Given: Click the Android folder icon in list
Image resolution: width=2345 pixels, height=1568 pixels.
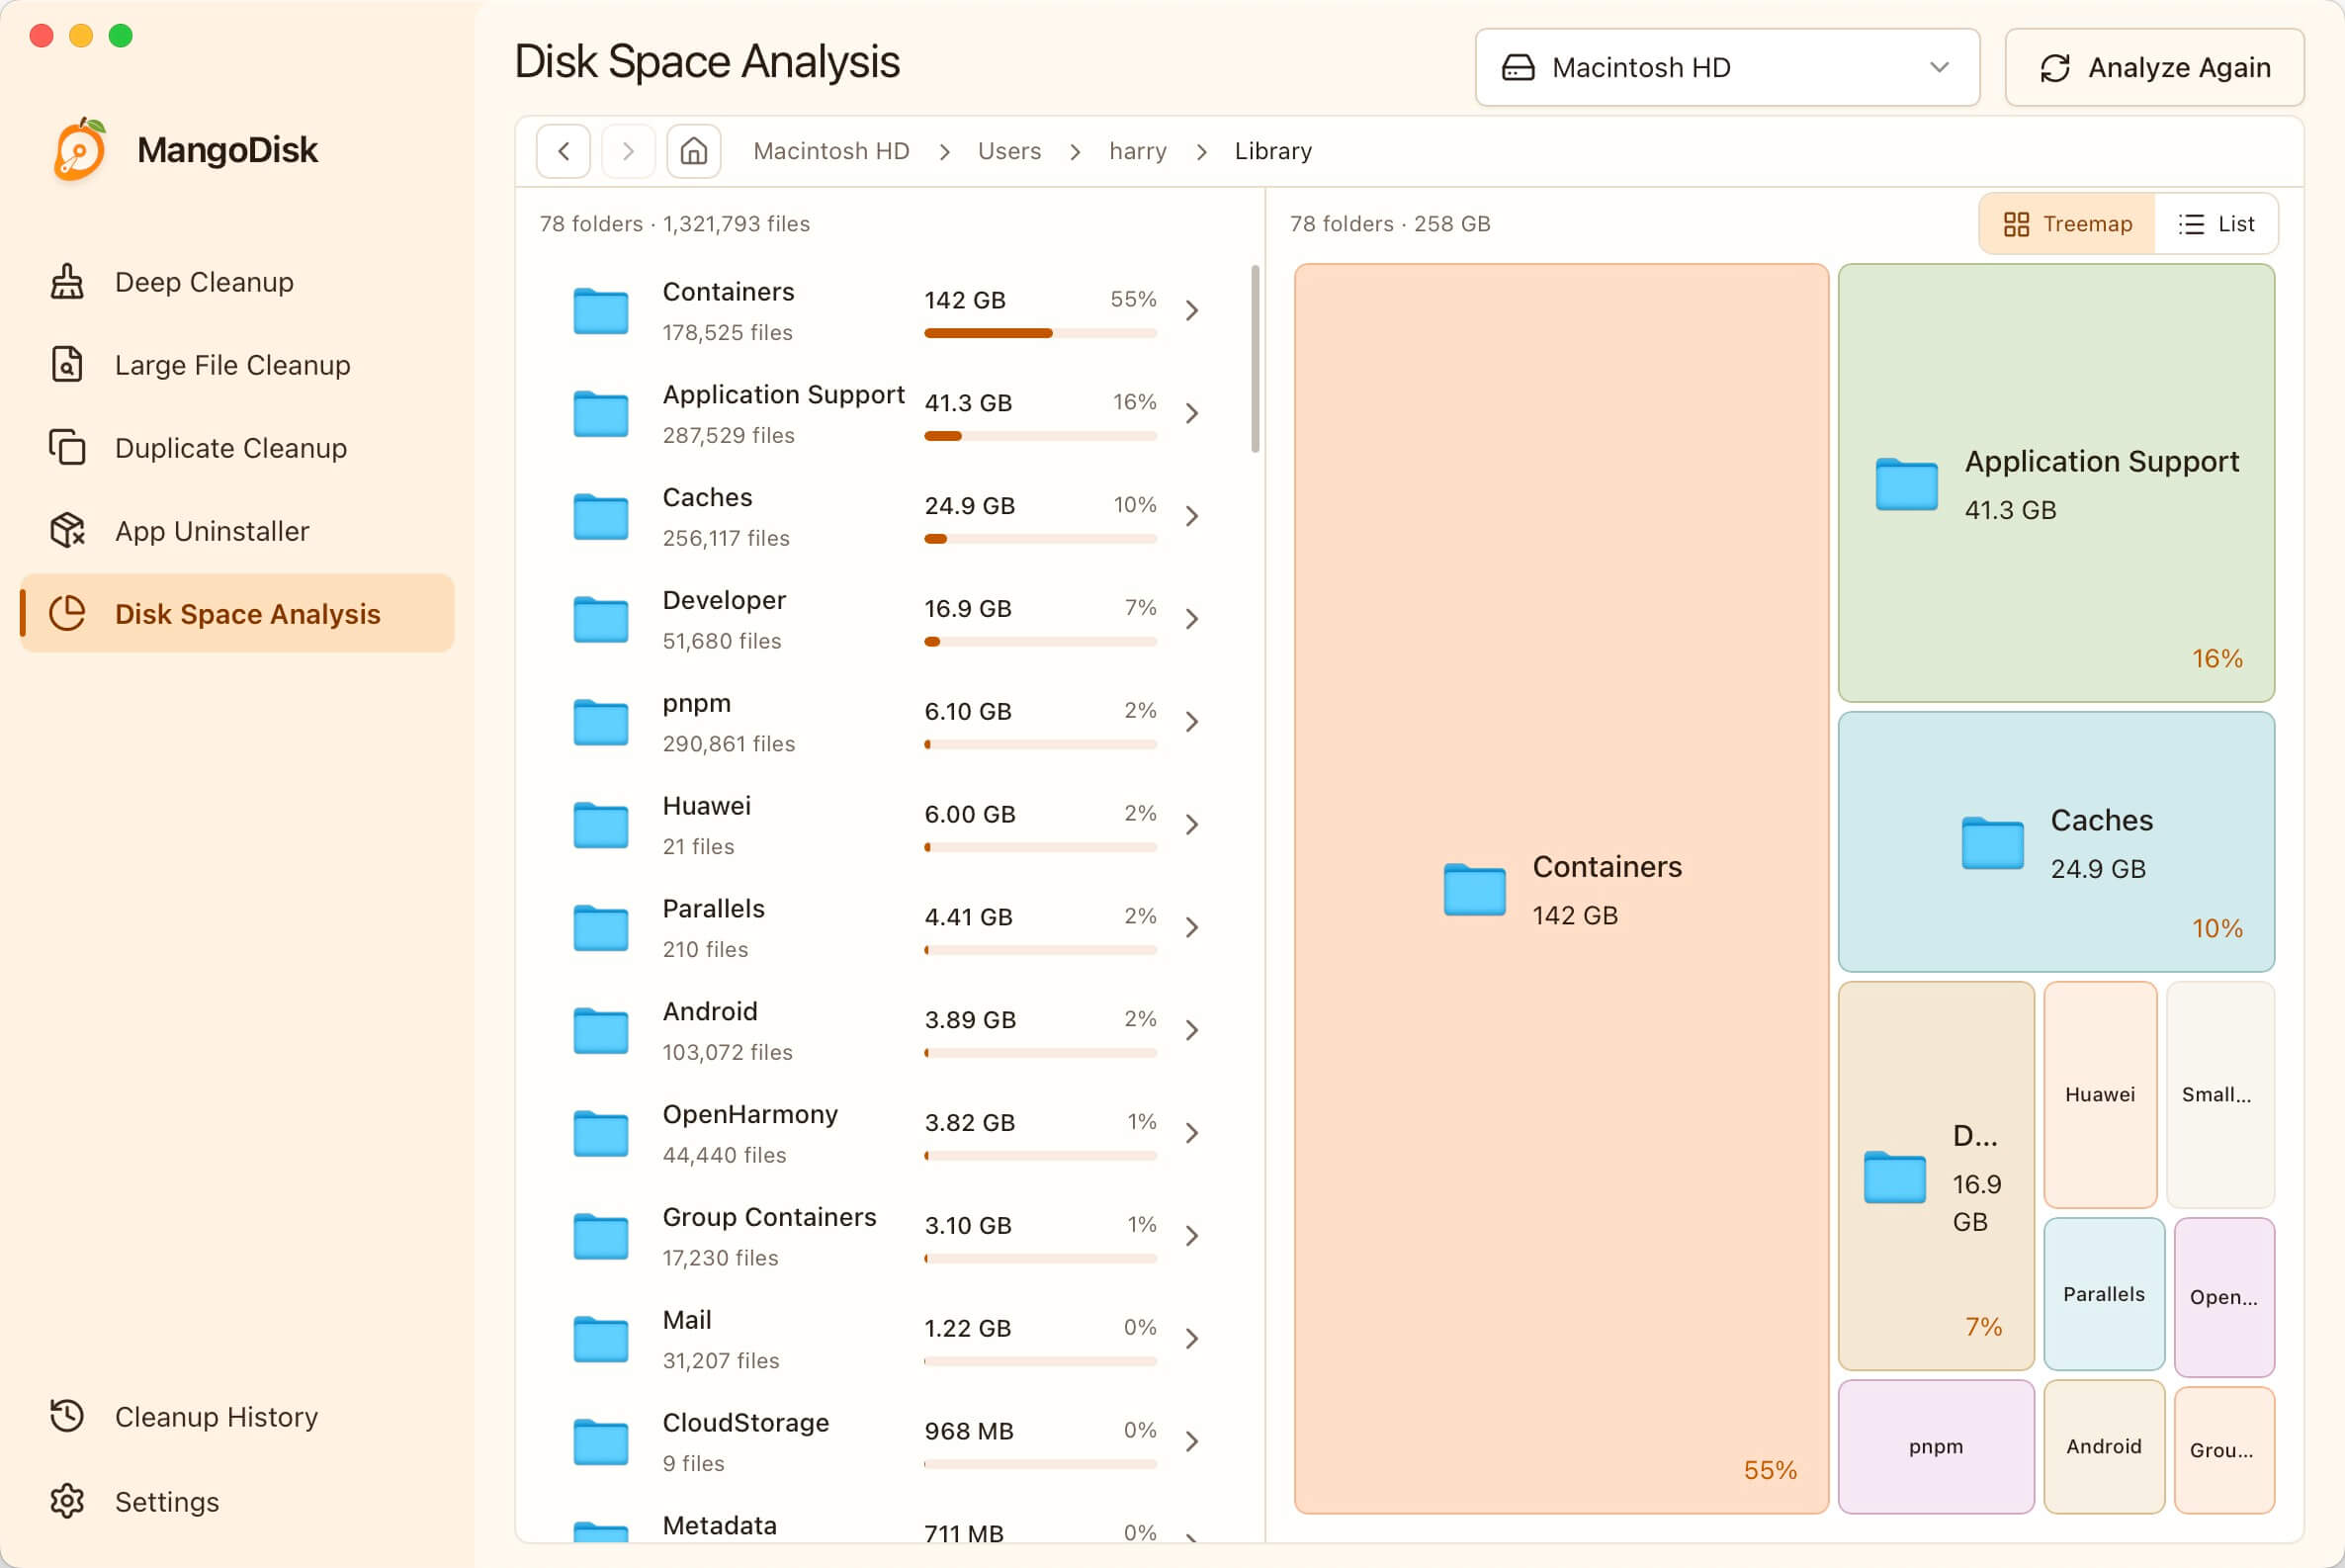Looking at the screenshot, I should pyautogui.click(x=601, y=1032).
